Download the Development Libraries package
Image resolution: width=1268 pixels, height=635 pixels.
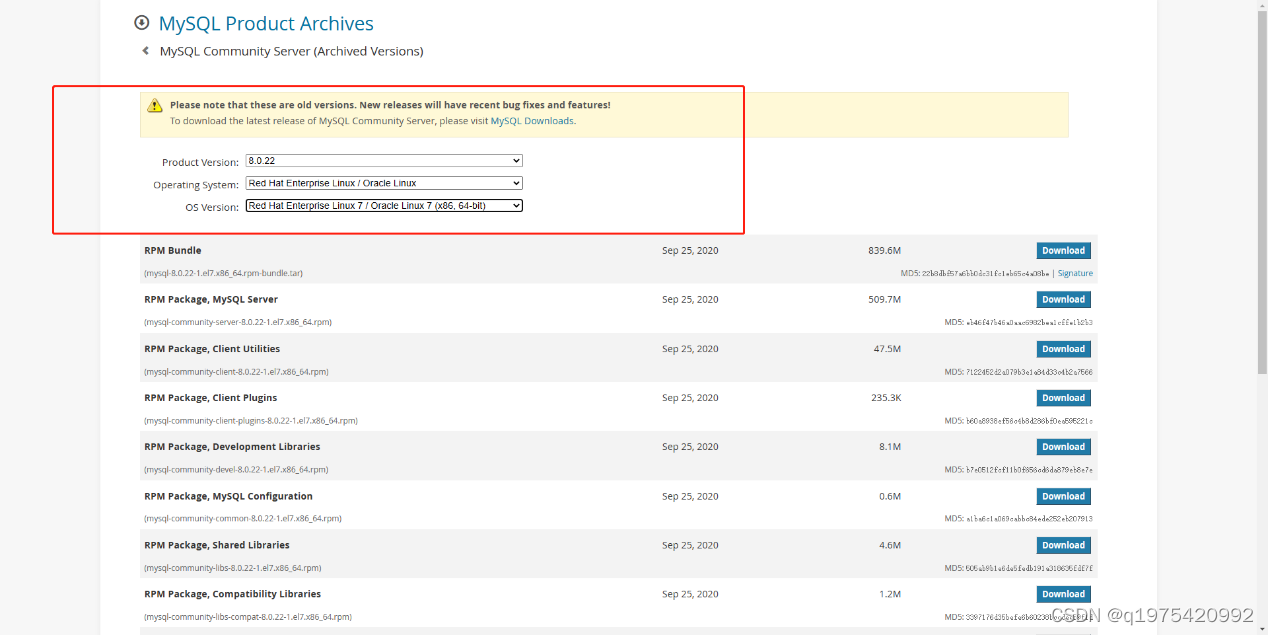[x=1063, y=447]
